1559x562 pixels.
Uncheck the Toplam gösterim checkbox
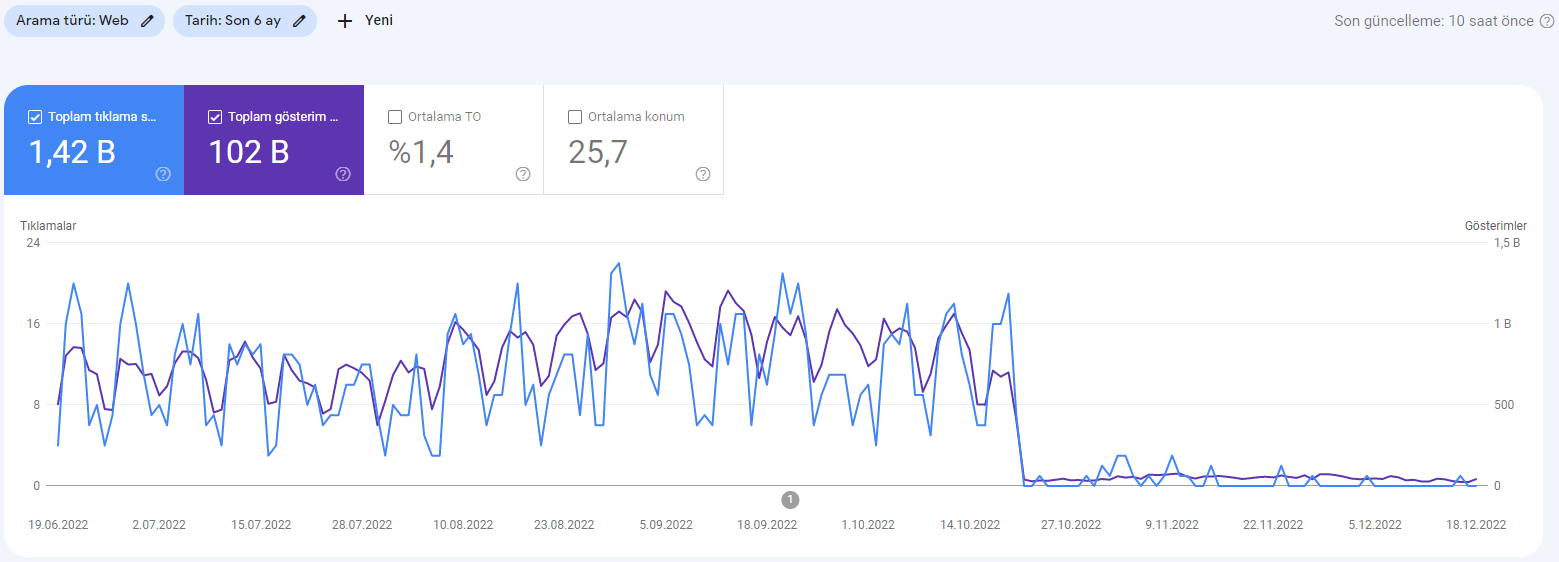[215, 117]
